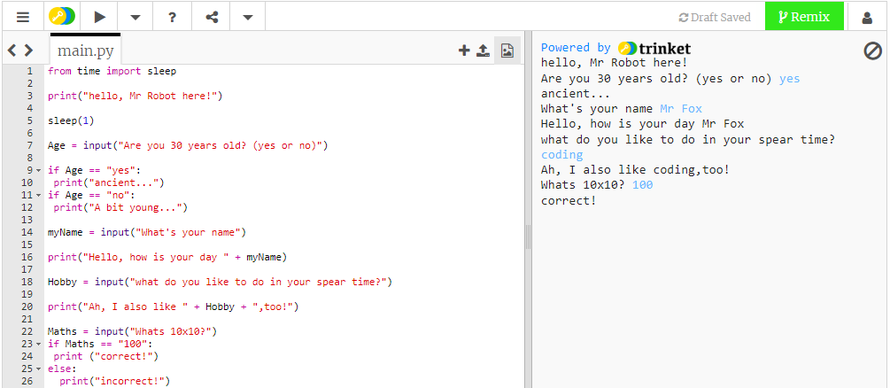Add a new file with plus icon
This screenshot has width=890, height=388.
pos(464,50)
